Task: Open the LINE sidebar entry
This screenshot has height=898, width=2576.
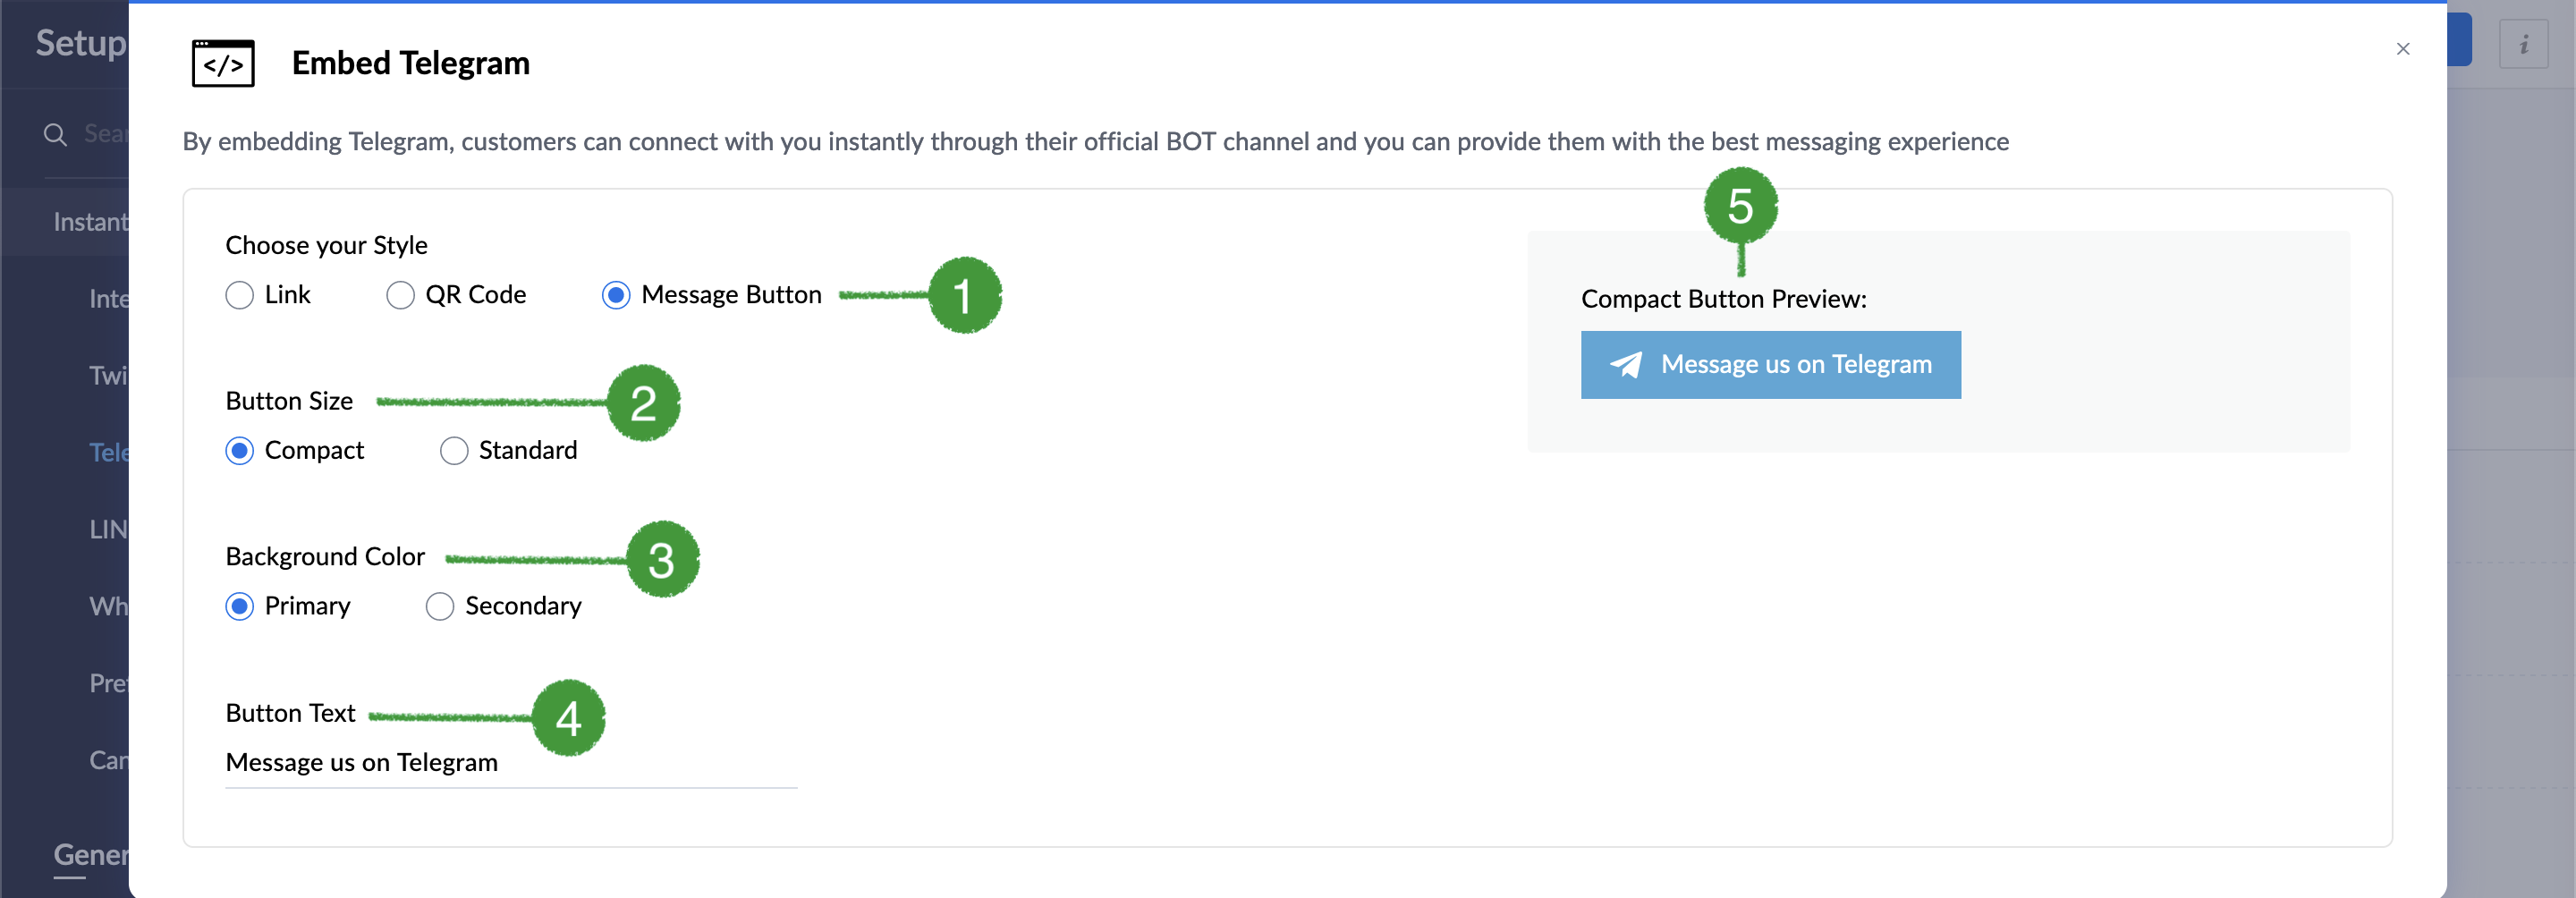Action: pos(108,529)
